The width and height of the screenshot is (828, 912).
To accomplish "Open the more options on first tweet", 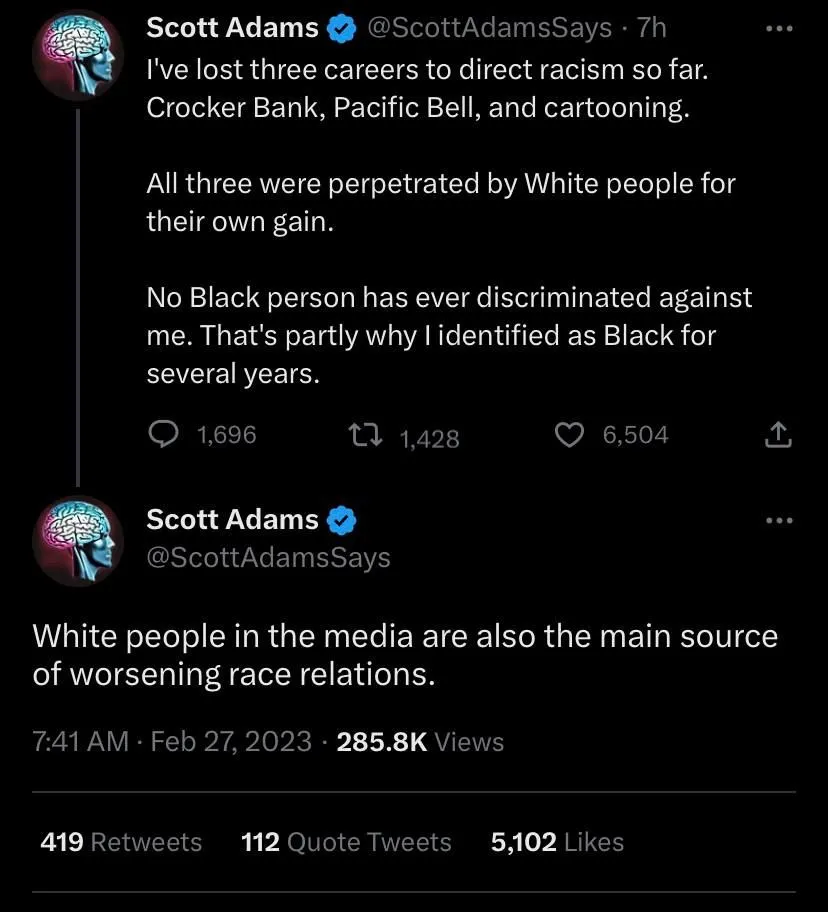I will click(778, 28).
